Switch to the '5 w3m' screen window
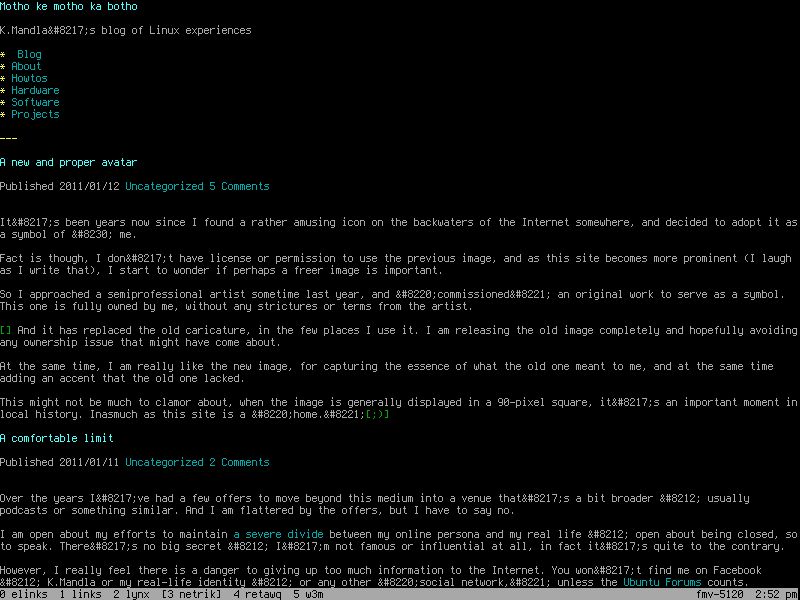800x600 pixels. click(308, 594)
